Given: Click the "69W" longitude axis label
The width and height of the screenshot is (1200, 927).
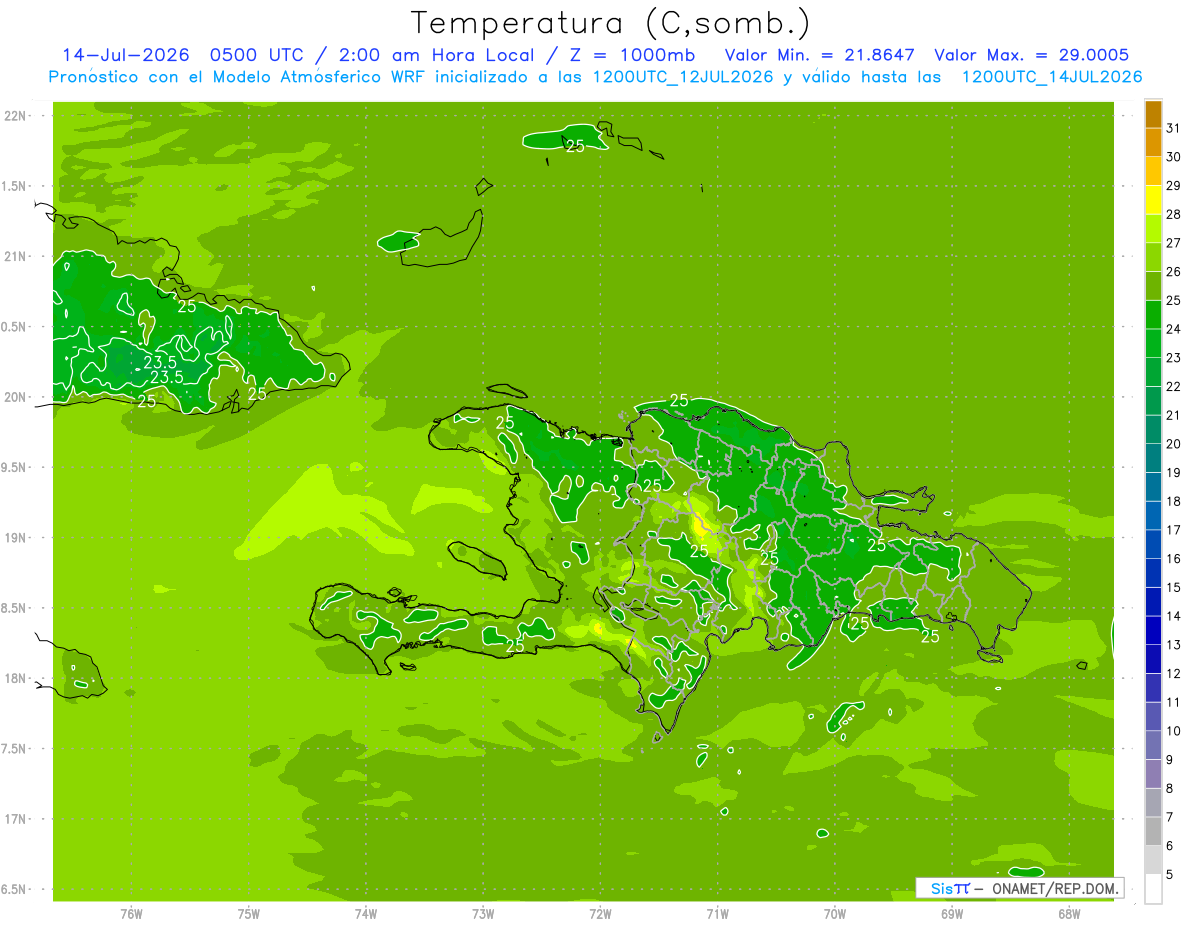Looking at the screenshot, I should click(x=951, y=914).
